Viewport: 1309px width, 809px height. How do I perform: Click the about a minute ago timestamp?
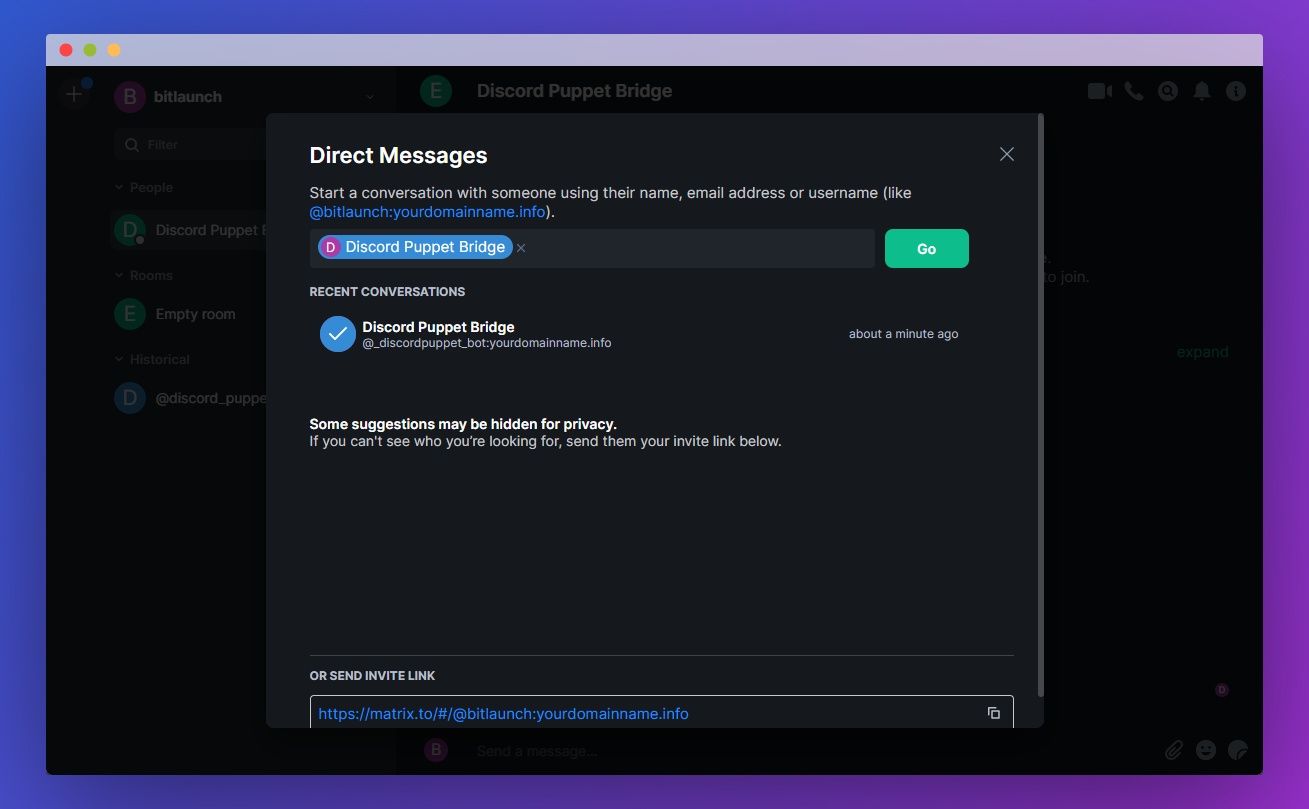[x=903, y=334]
